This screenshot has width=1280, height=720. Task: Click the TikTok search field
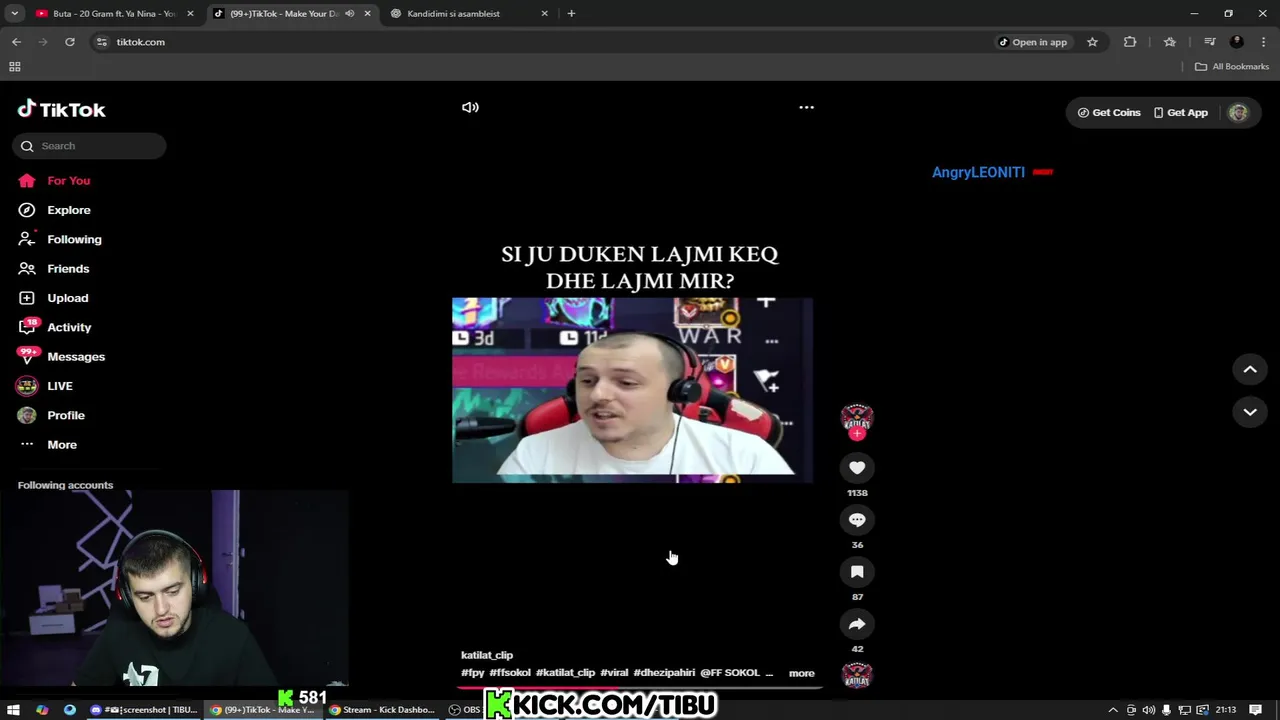[89, 146]
